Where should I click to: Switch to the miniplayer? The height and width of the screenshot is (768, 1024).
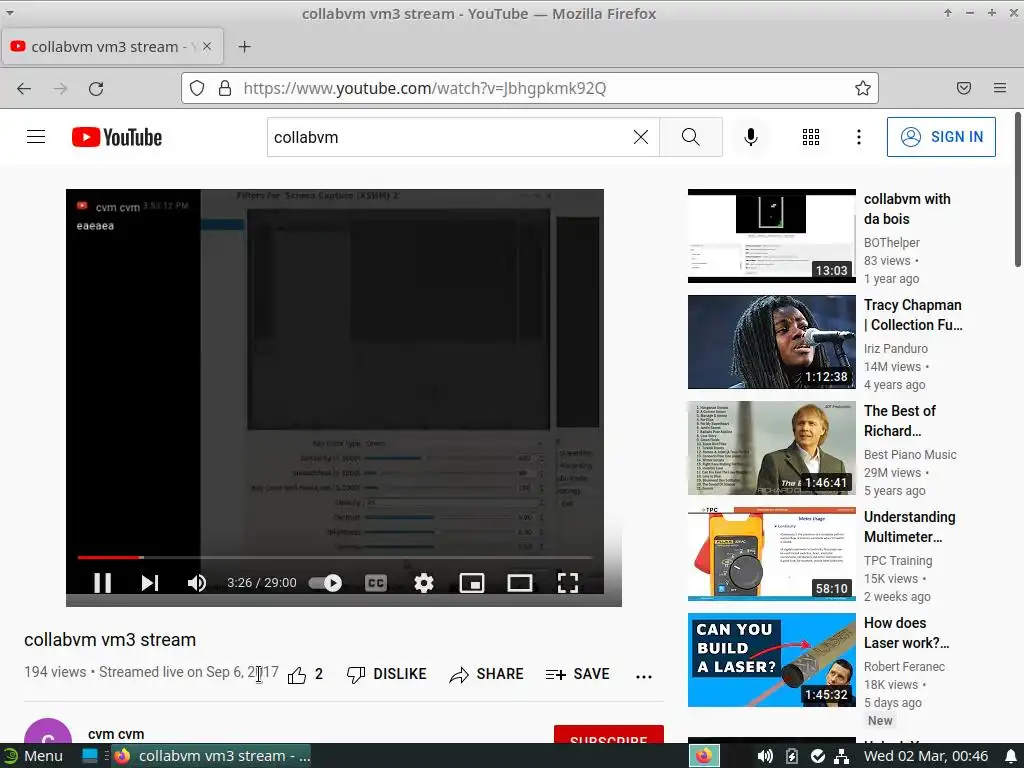click(472, 583)
